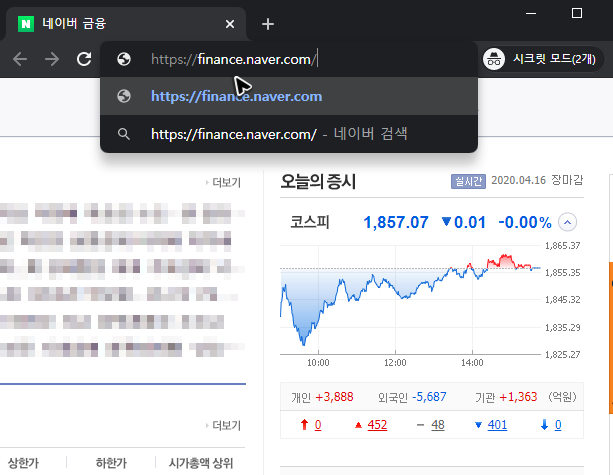613x475 pixels.
Task: Go back with the browser back arrow
Action: 20,59
